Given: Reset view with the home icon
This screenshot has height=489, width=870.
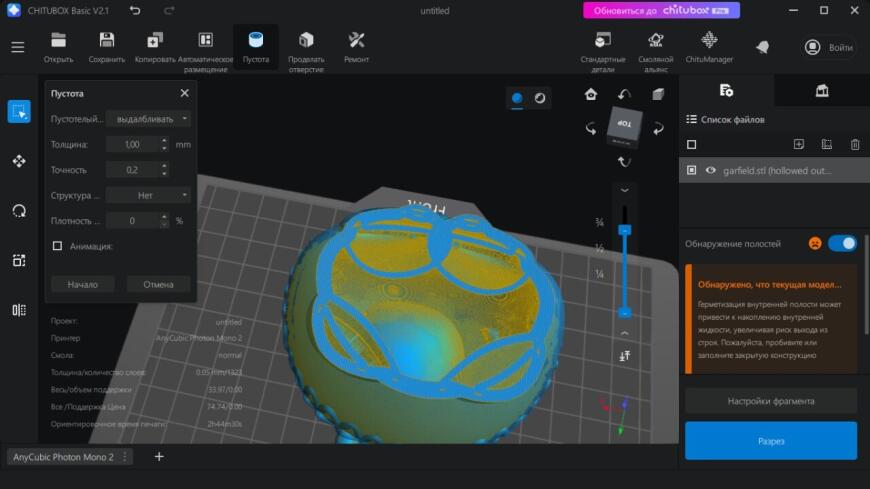Looking at the screenshot, I should pos(591,94).
